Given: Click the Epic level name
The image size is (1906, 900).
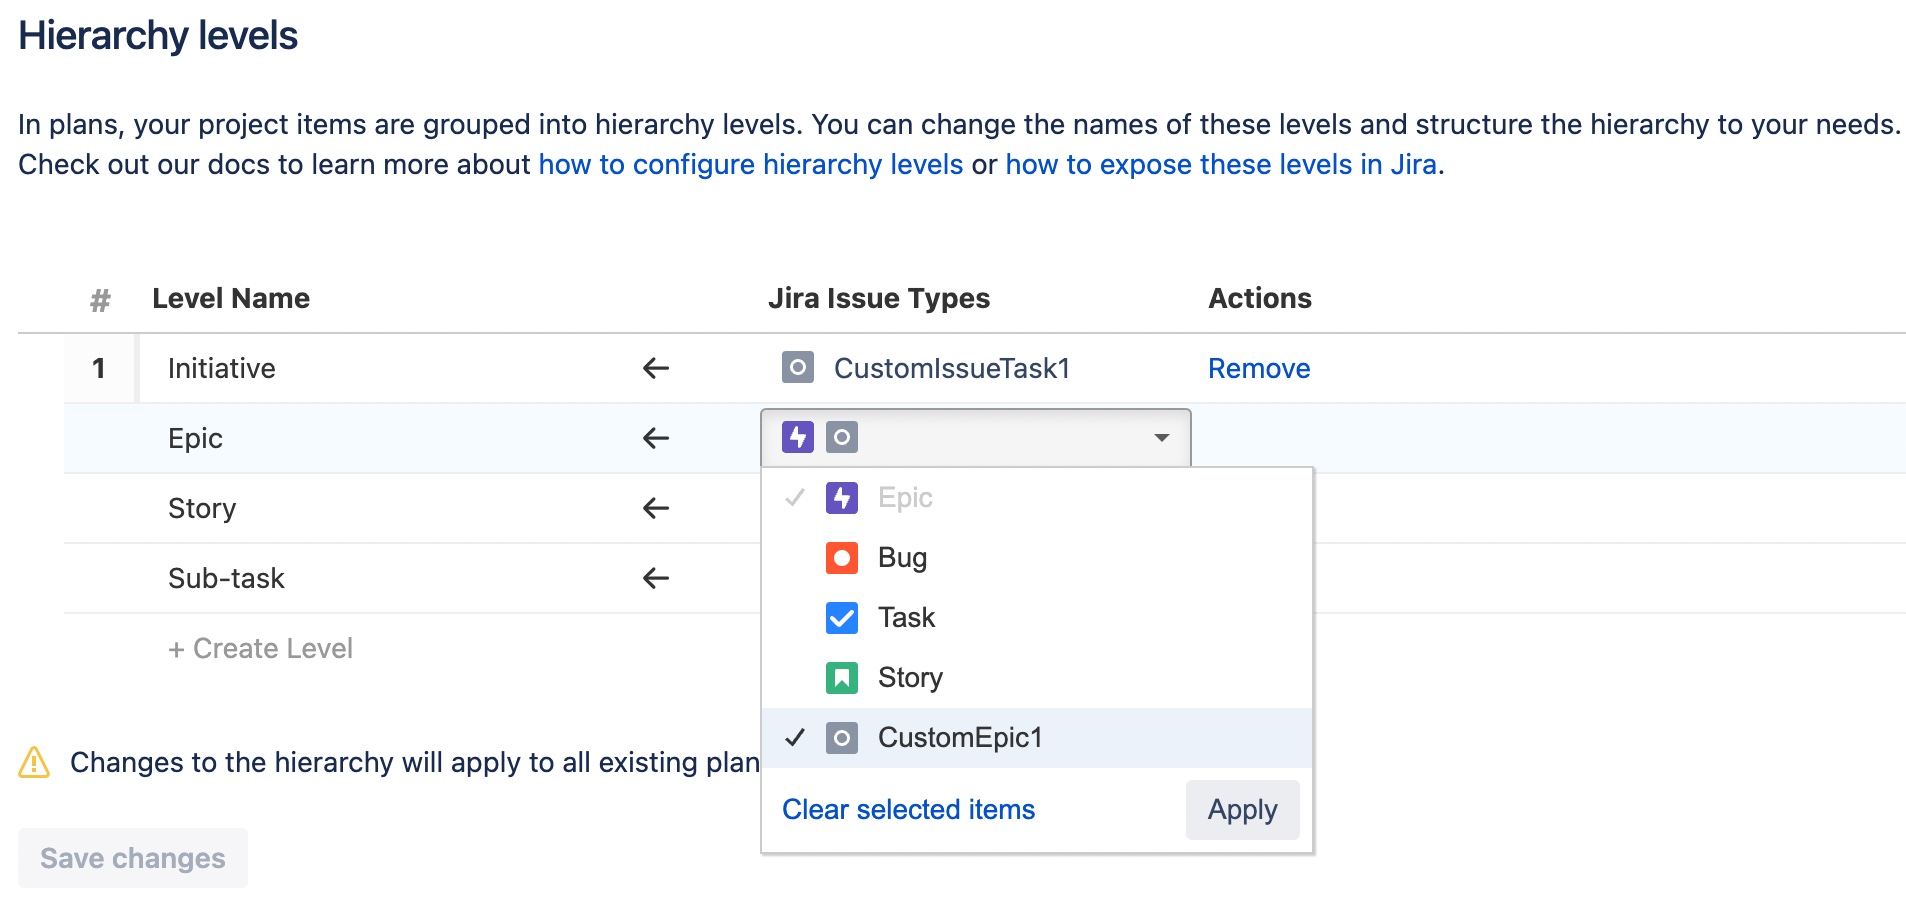Looking at the screenshot, I should [195, 438].
